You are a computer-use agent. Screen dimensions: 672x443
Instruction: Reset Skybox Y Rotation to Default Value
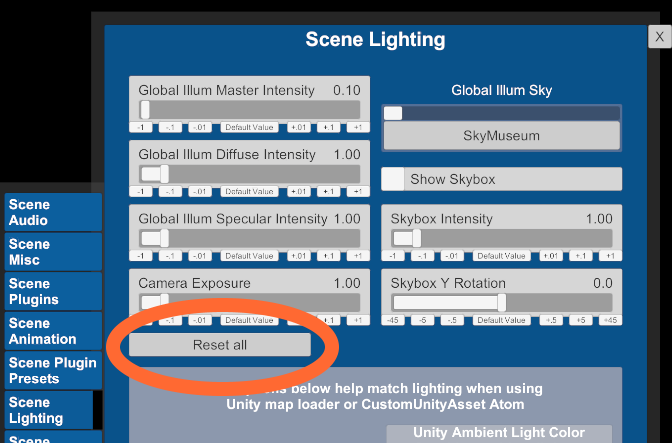click(501, 320)
